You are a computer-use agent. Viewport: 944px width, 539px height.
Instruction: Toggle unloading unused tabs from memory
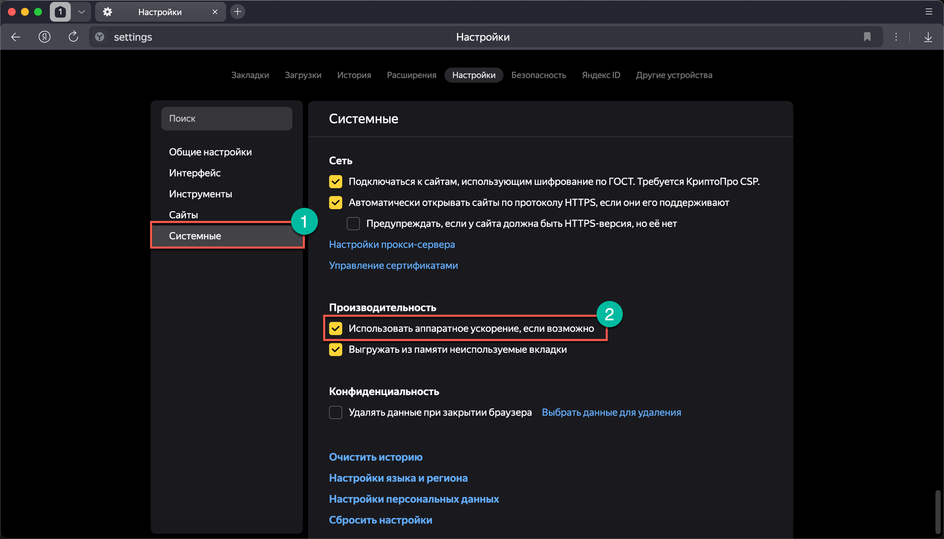tap(335, 349)
